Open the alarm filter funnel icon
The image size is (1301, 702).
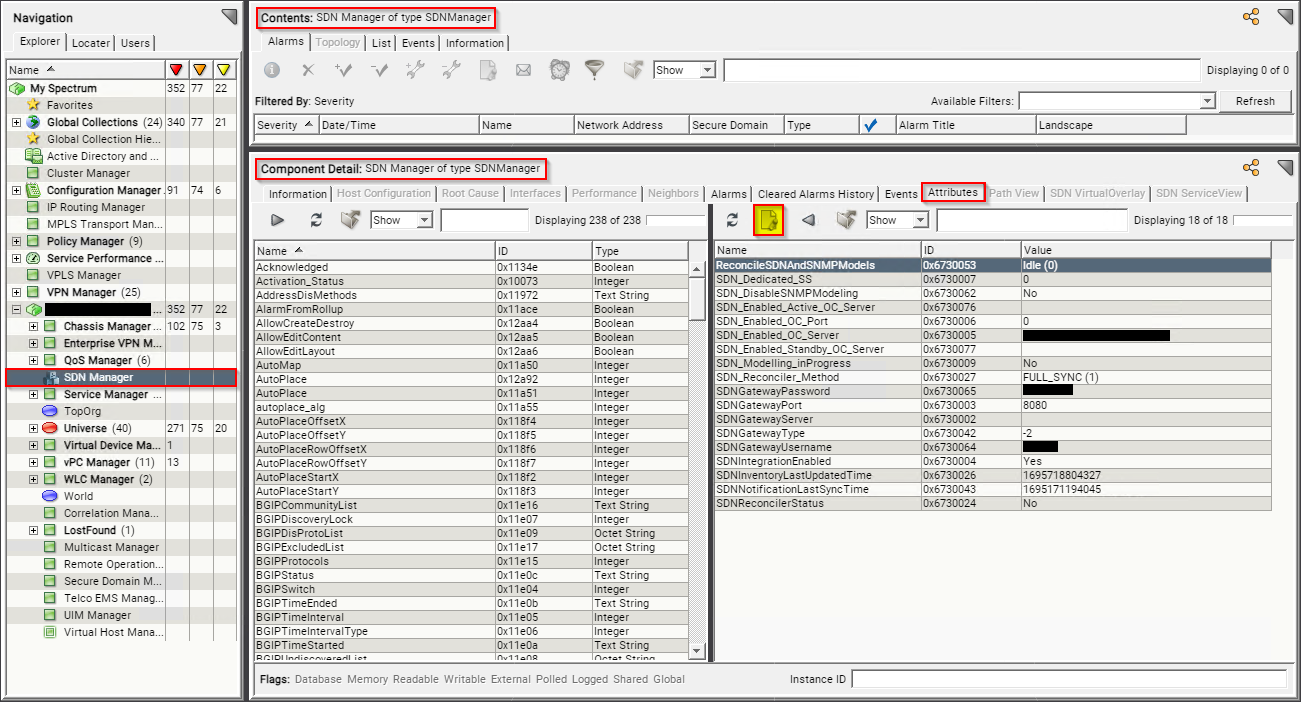[595, 70]
